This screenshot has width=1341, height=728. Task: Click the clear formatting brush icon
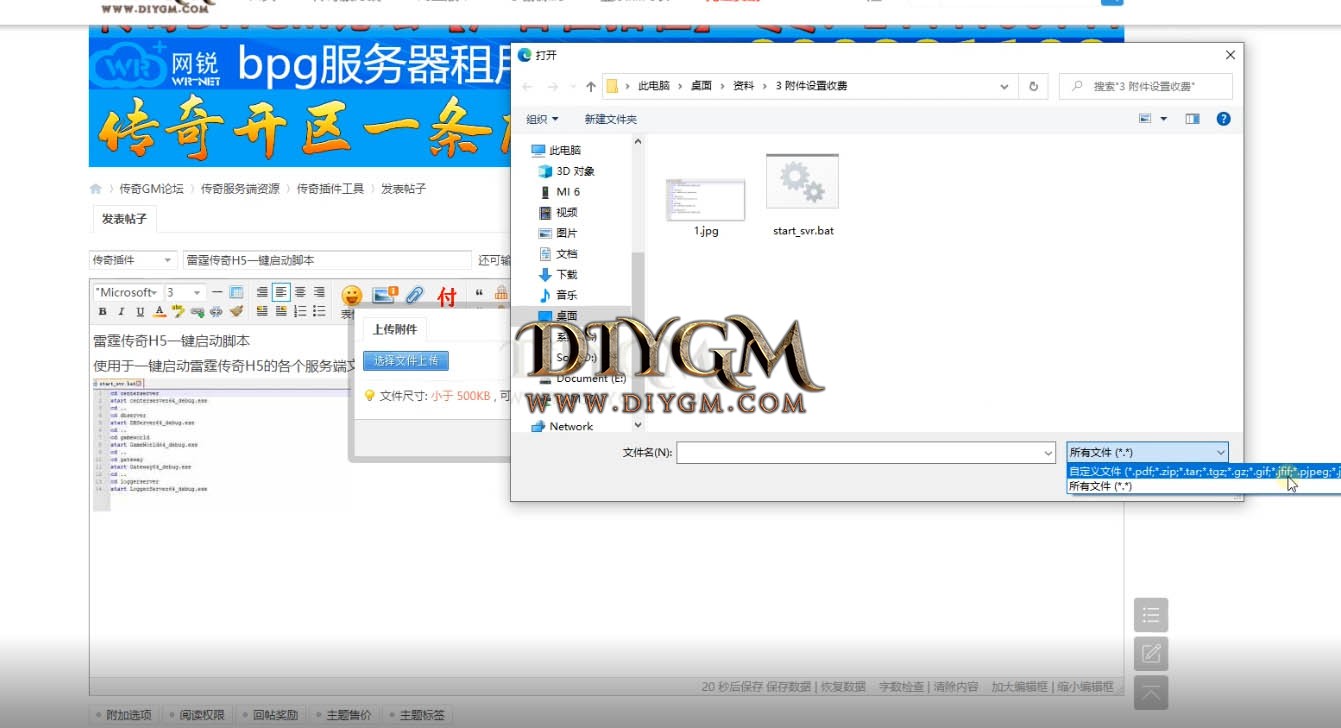(236, 311)
